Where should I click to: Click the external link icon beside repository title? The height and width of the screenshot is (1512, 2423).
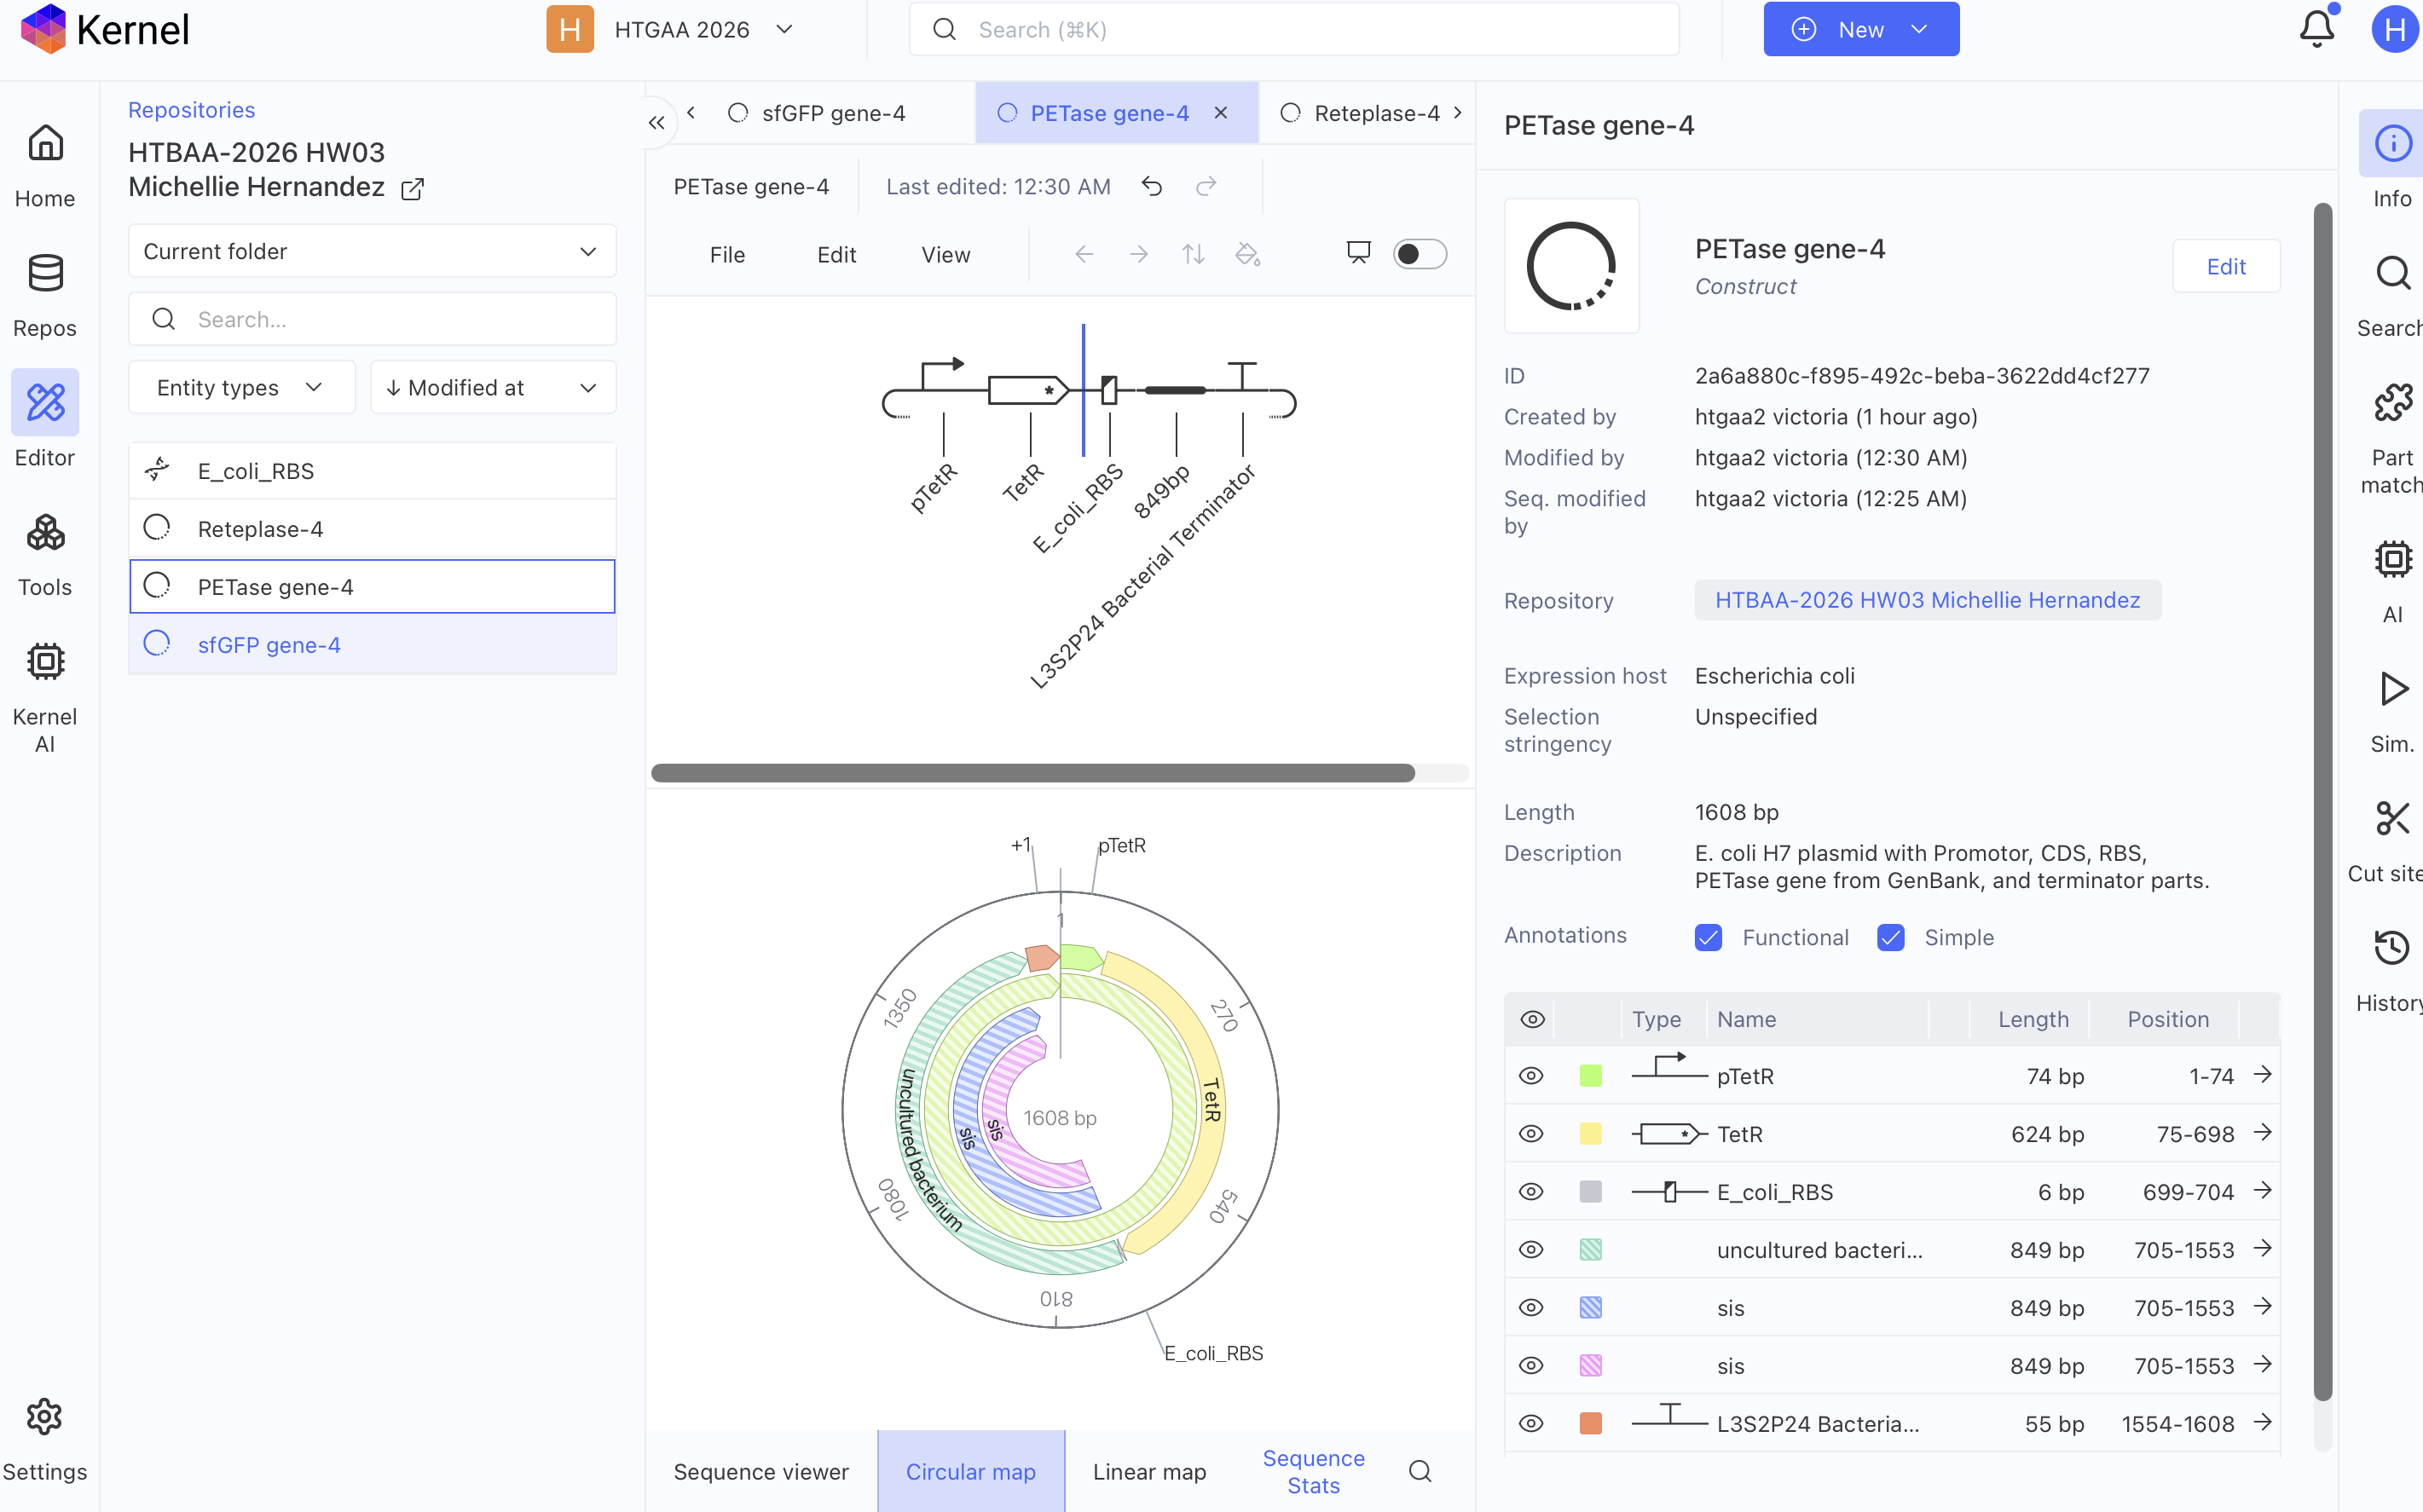coord(412,188)
